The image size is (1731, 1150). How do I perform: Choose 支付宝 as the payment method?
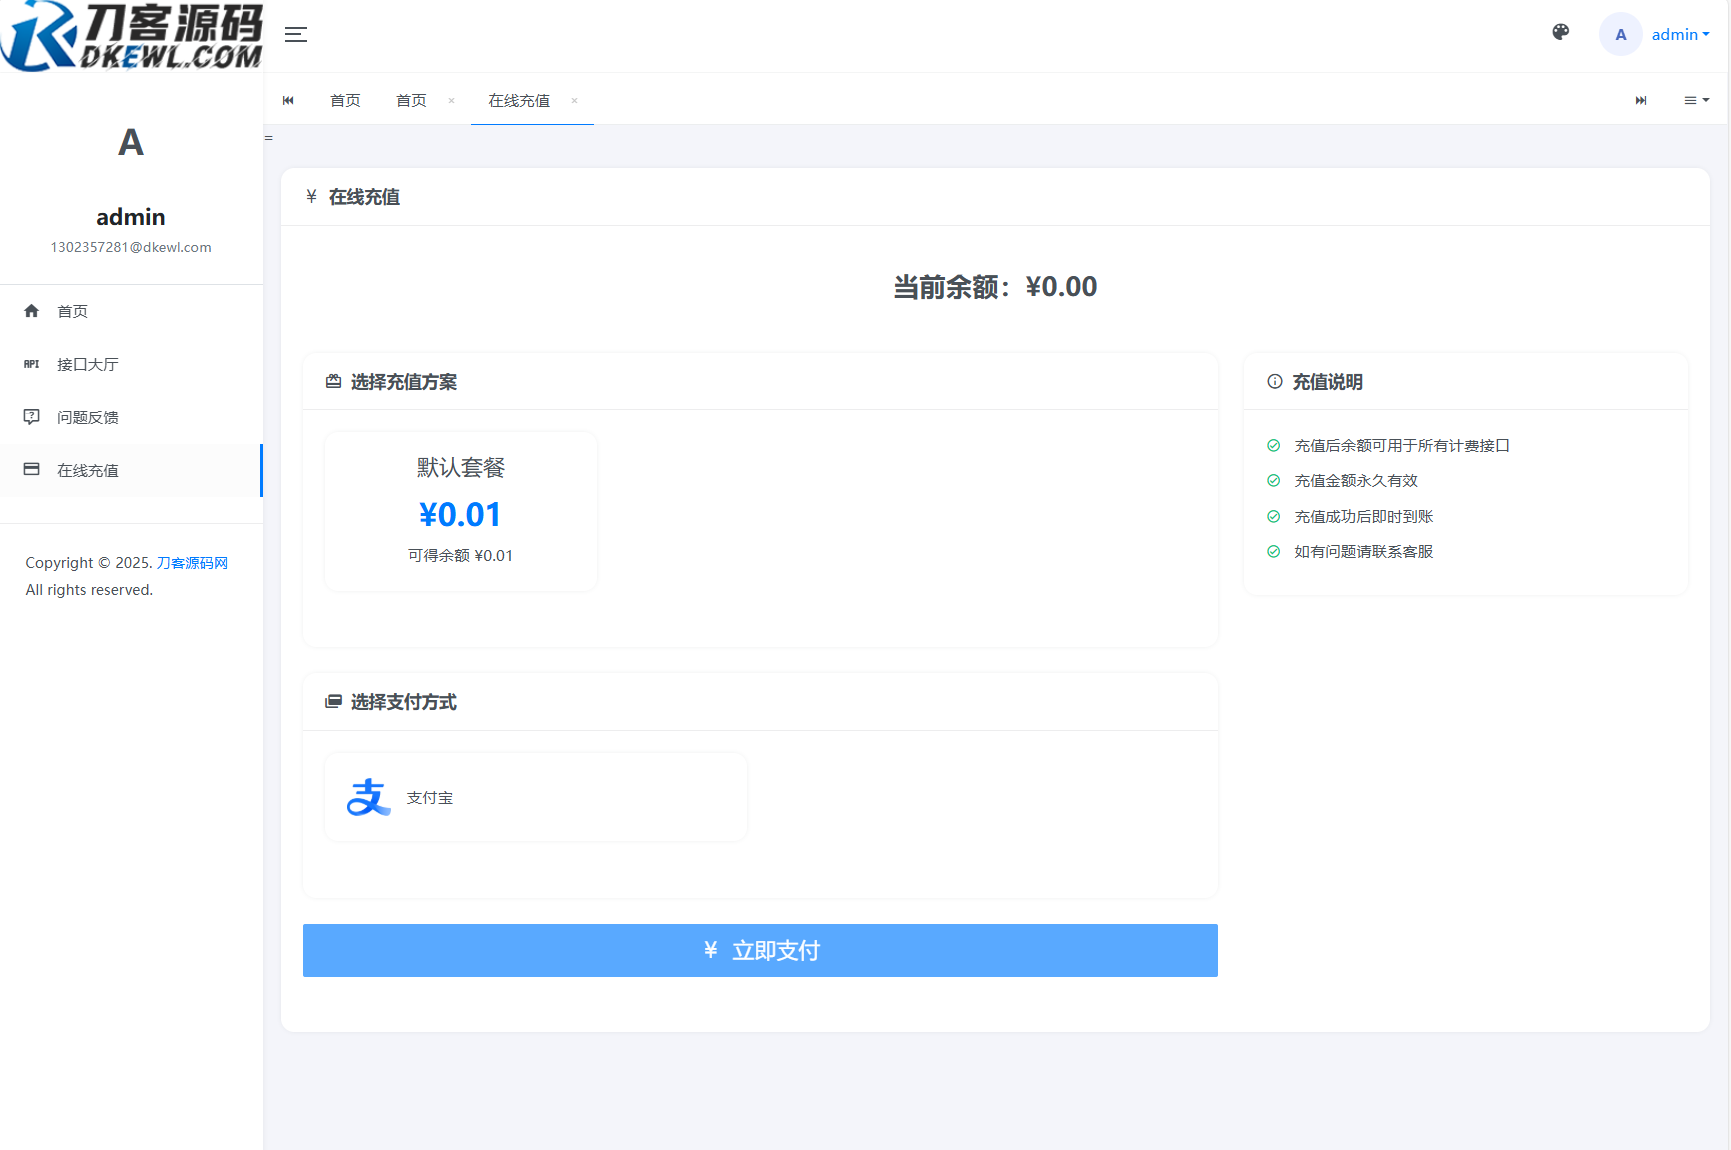click(535, 796)
